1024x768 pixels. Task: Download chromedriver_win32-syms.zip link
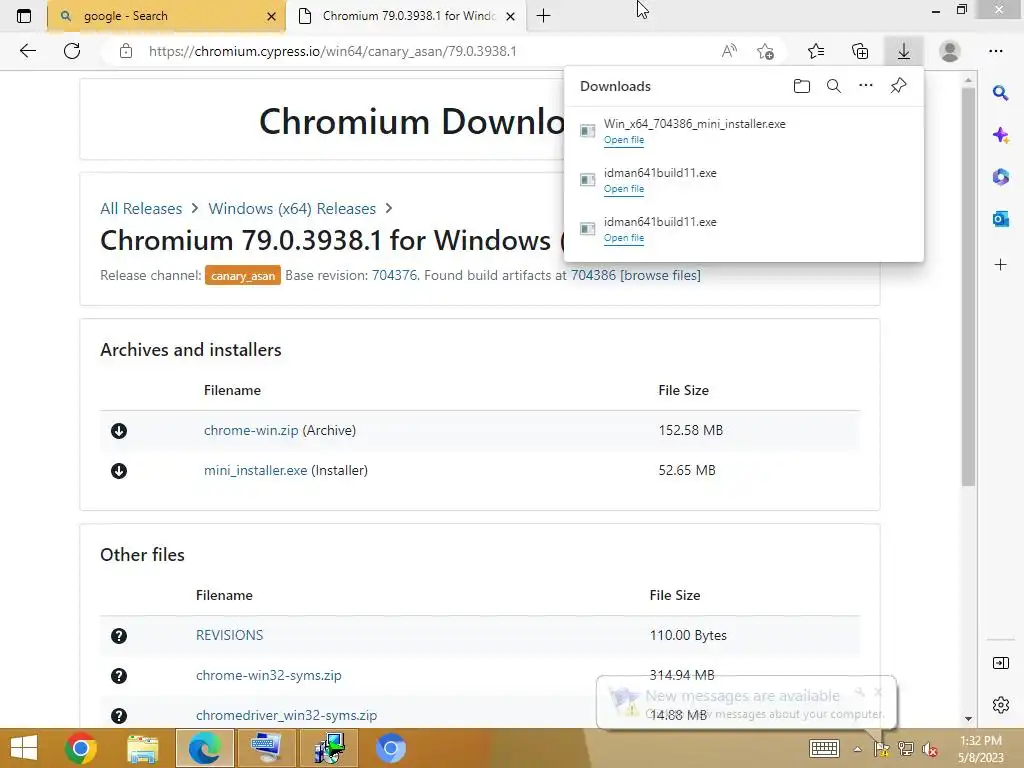pos(286,715)
